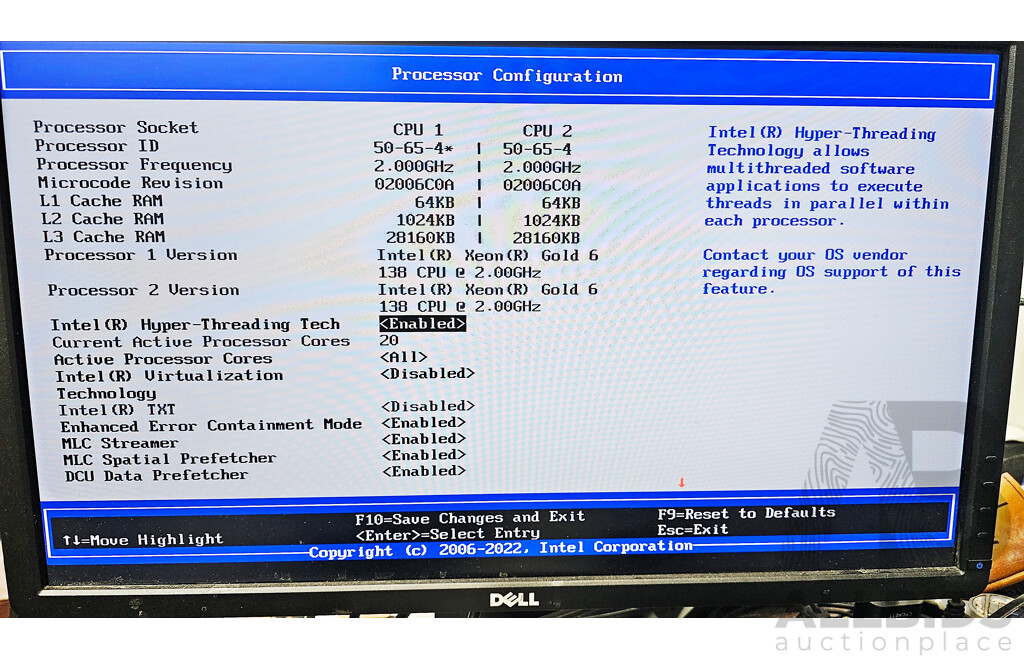1024x660 pixels.
Task: Click the Processor Configuration title bar
Action: tap(506, 75)
